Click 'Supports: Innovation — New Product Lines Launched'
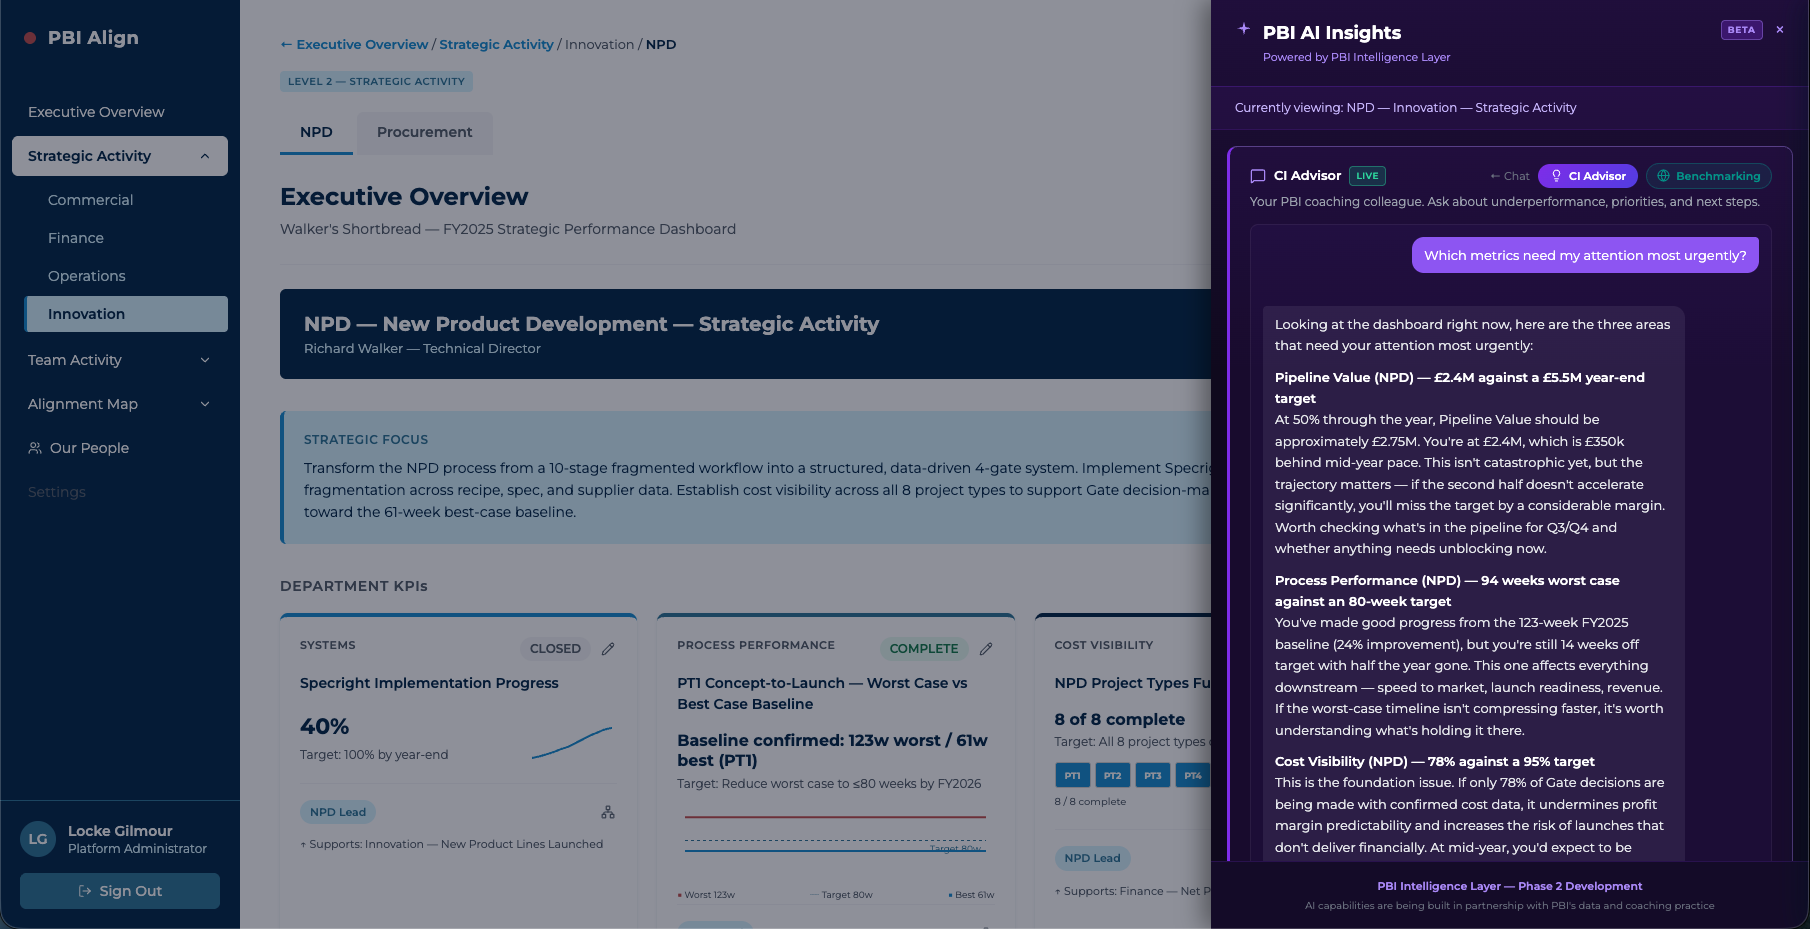The width and height of the screenshot is (1810, 929). pos(452,844)
